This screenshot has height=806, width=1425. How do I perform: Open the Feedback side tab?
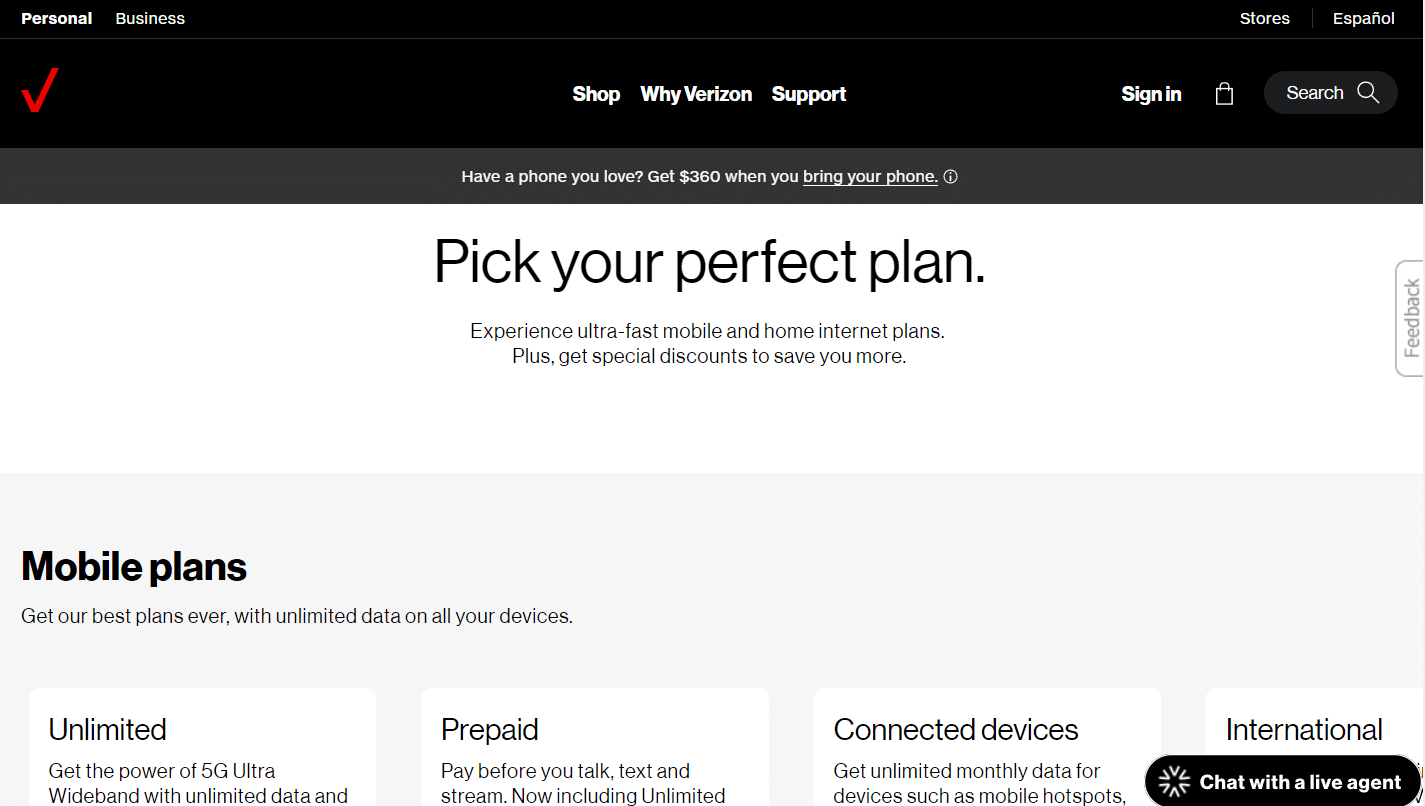[x=1411, y=318]
